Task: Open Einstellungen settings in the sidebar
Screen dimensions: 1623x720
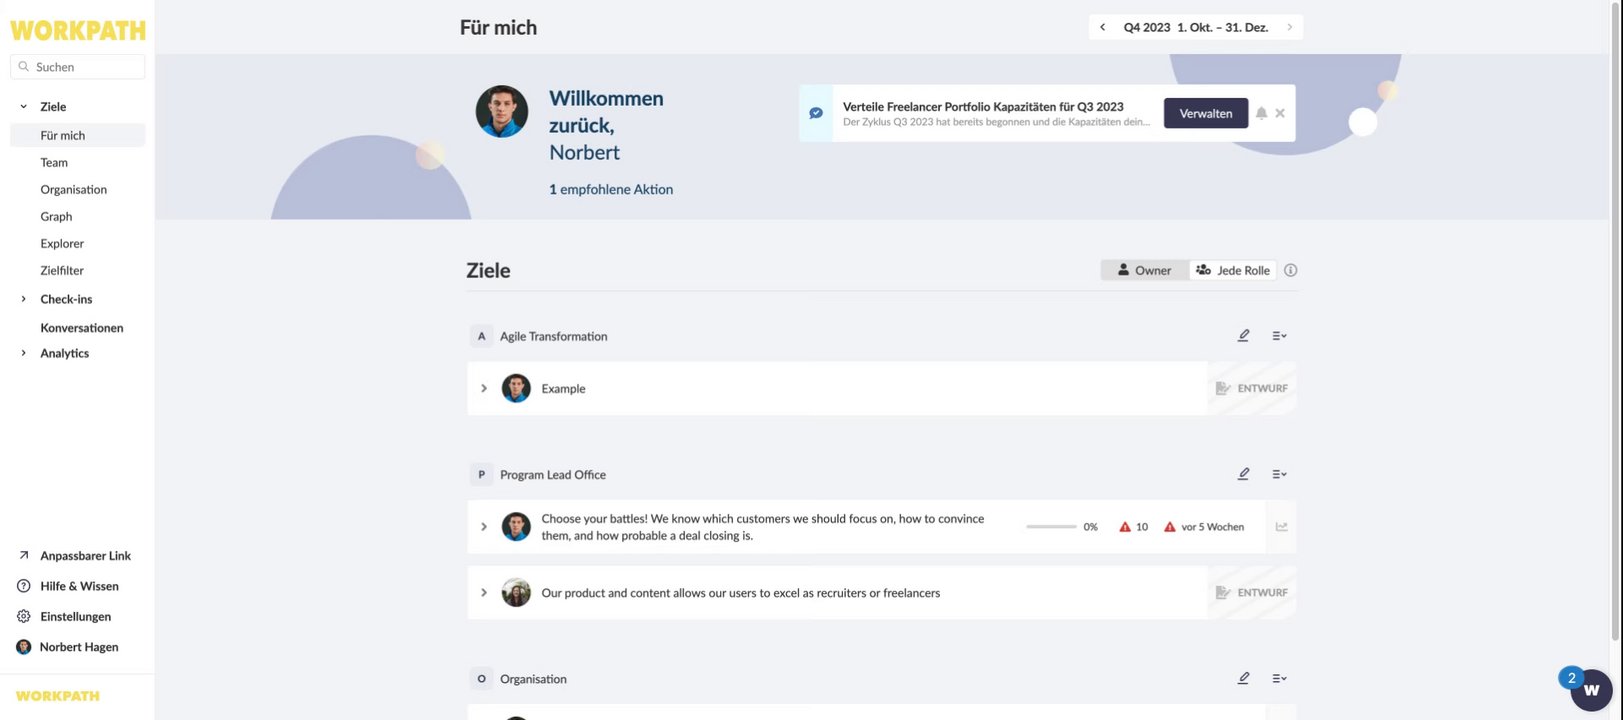Action: click(75, 617)
